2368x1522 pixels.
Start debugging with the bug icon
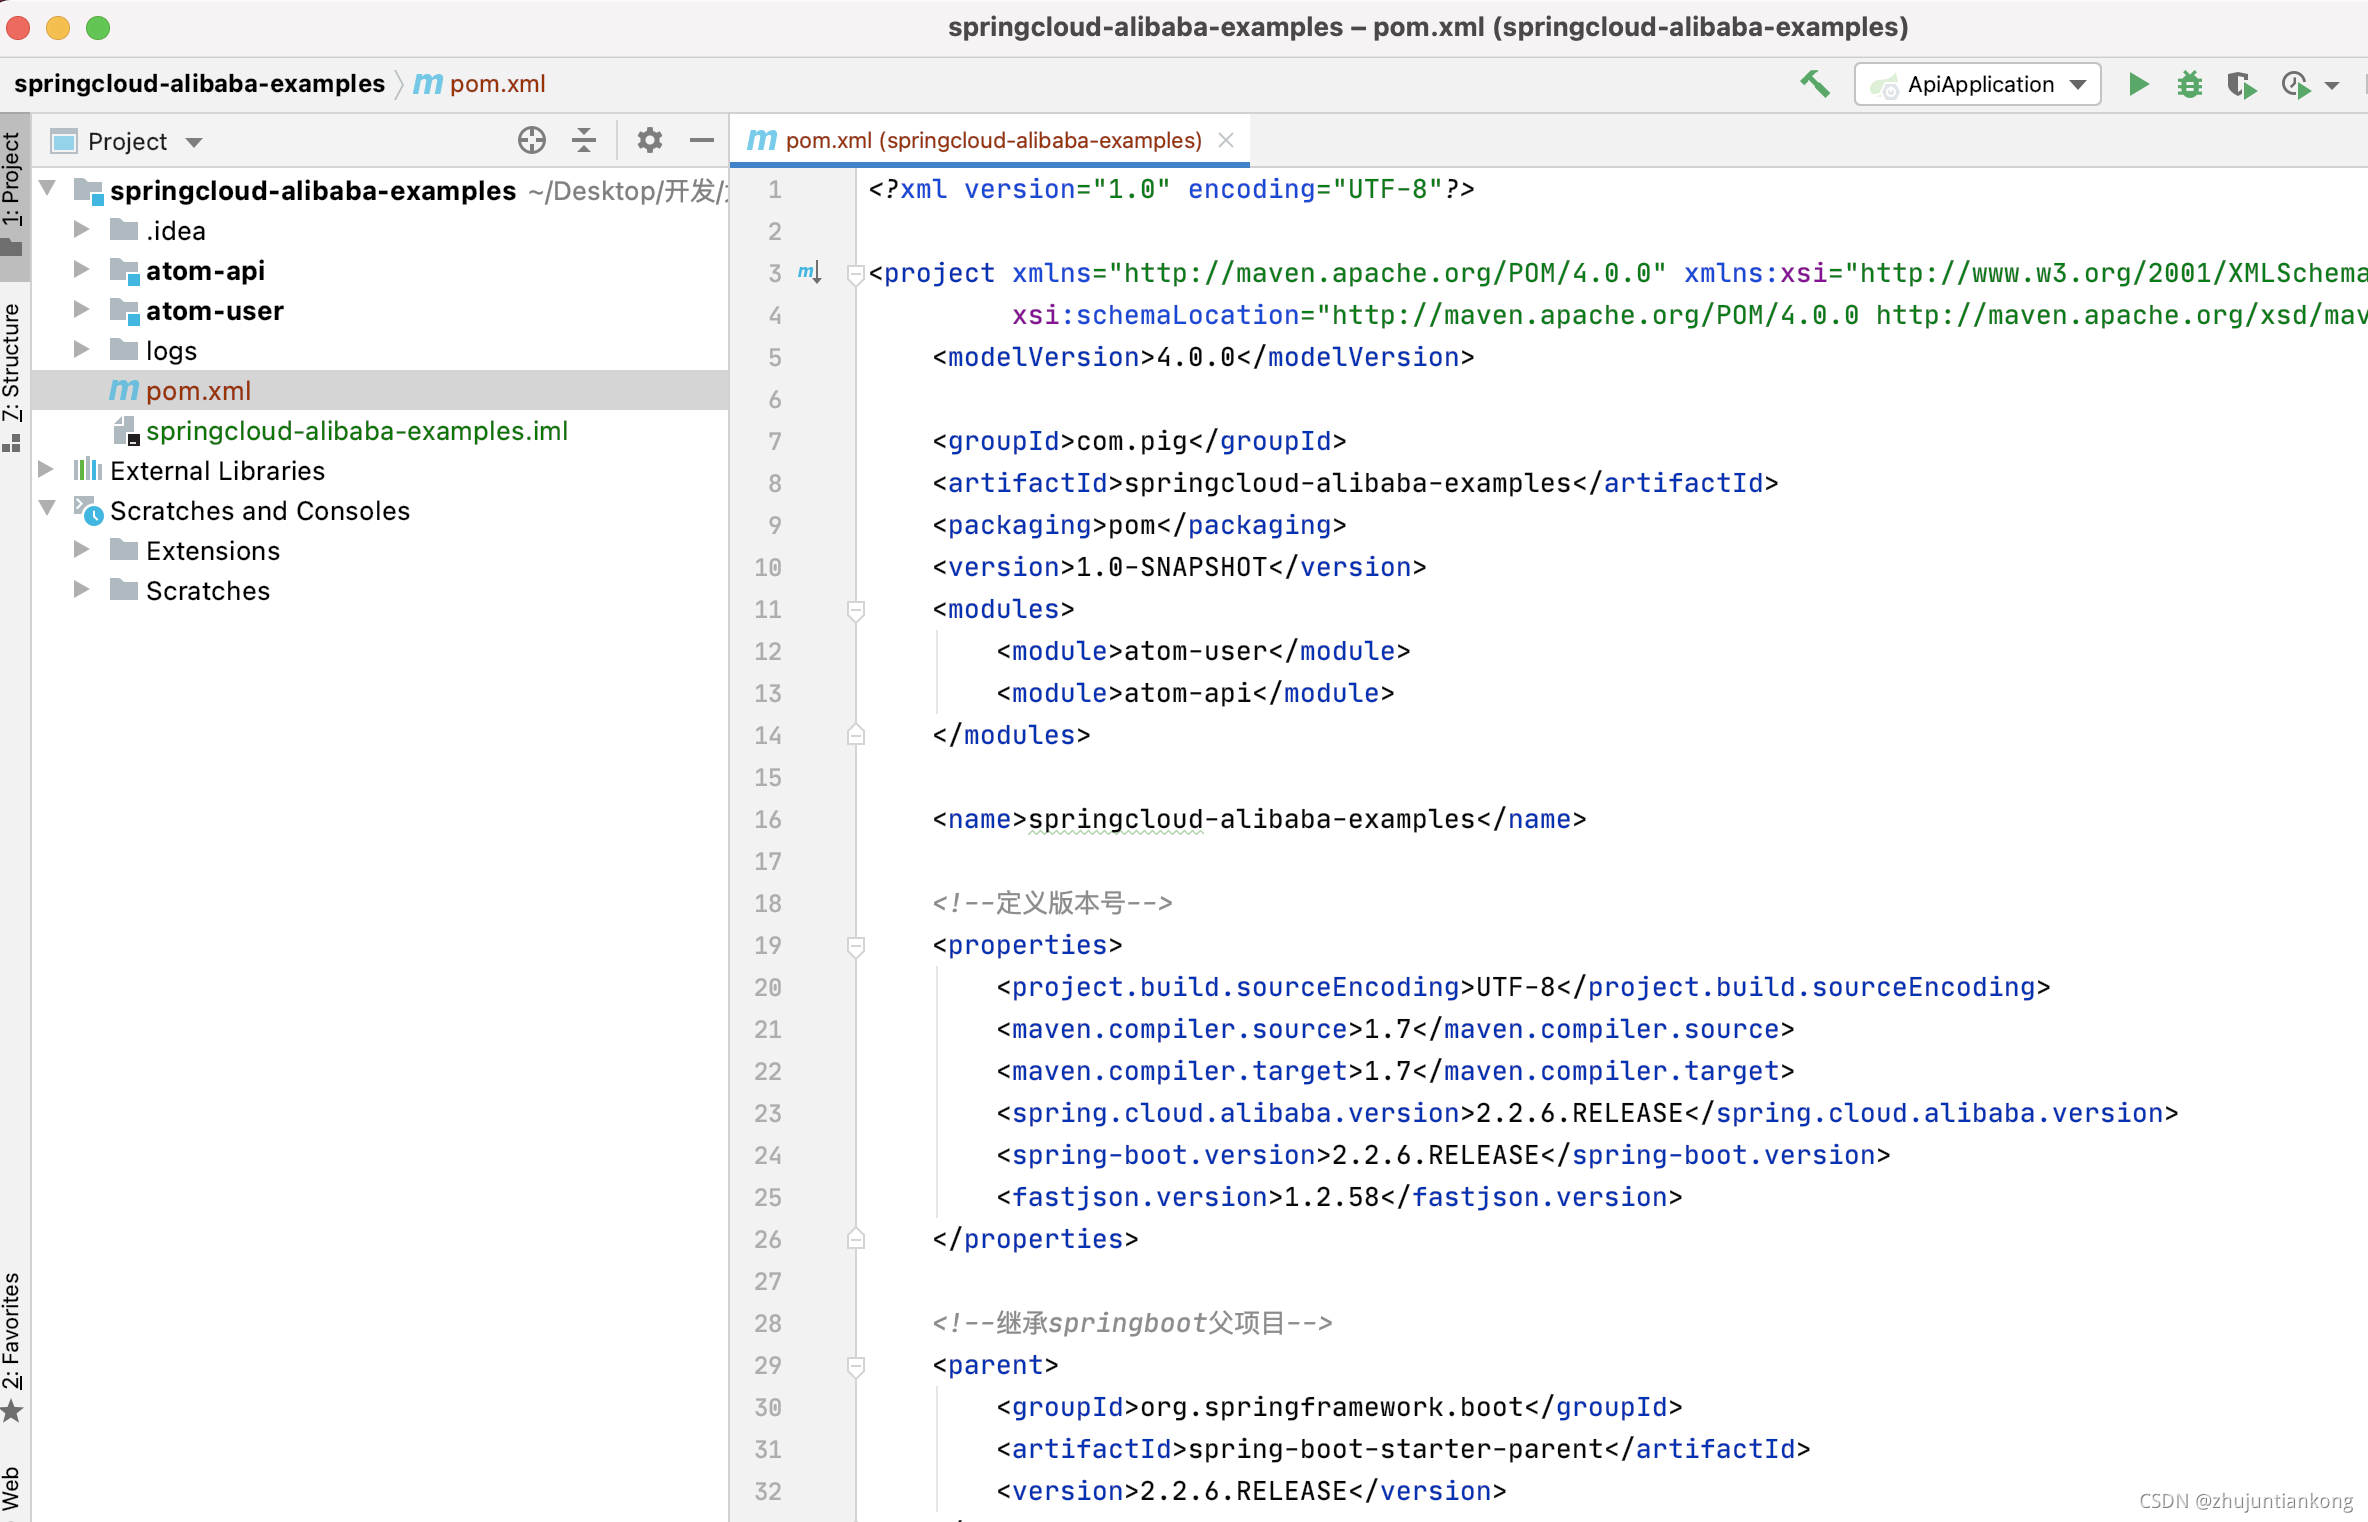coord(2189,84)
